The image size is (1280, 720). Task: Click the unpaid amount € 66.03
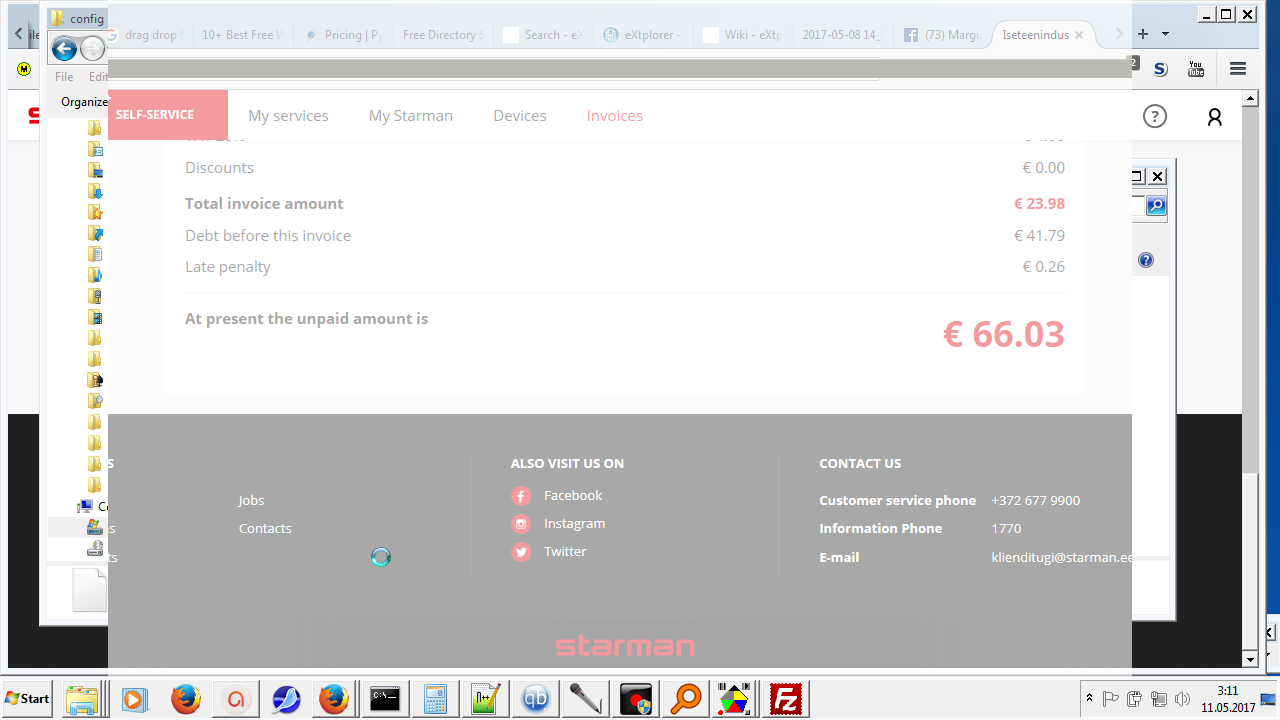click(x=1004, y=334)
